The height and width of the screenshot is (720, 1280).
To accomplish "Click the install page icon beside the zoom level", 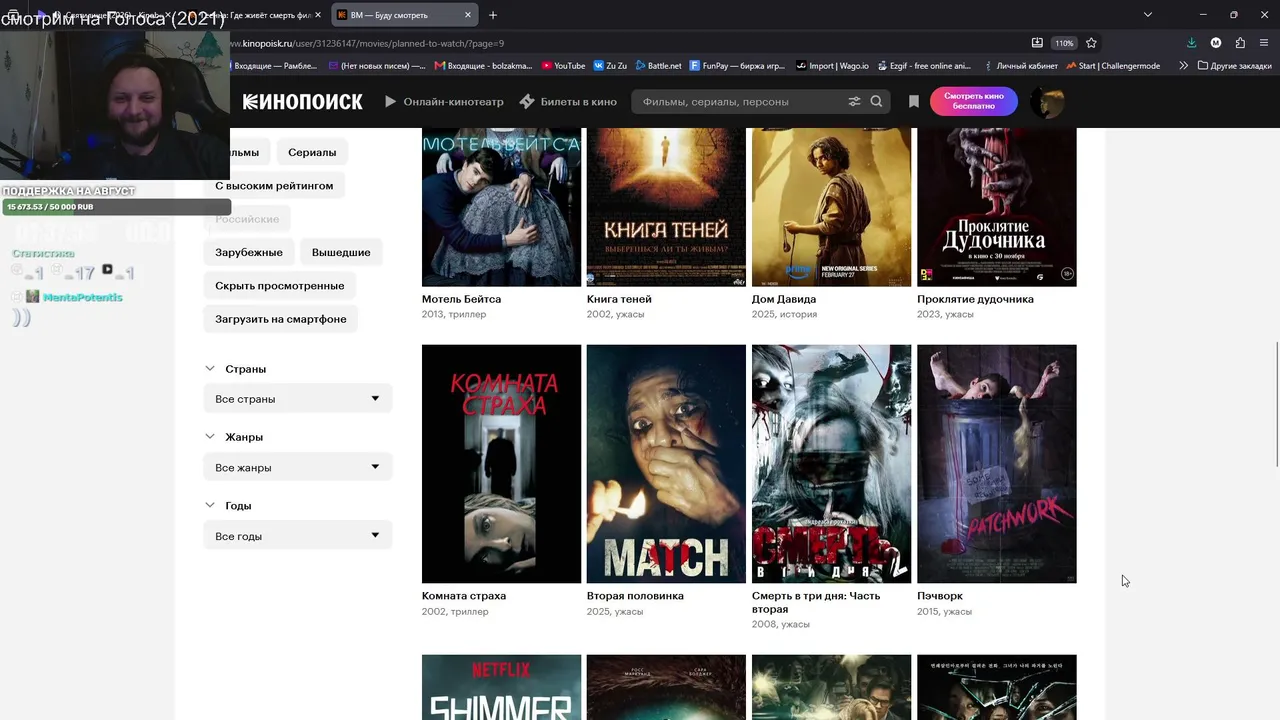I will (x=1037, y=43).
